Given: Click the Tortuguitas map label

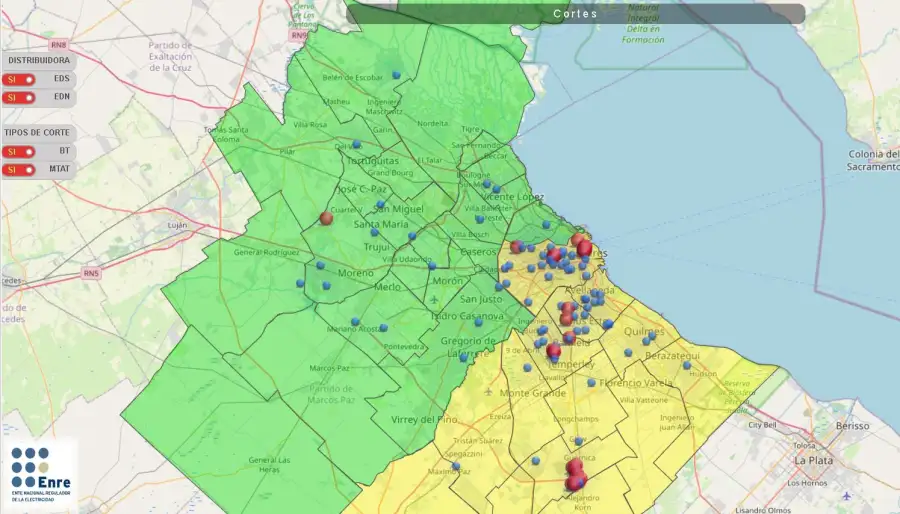Looking at the screenshot, I should [x=373, y=161].
